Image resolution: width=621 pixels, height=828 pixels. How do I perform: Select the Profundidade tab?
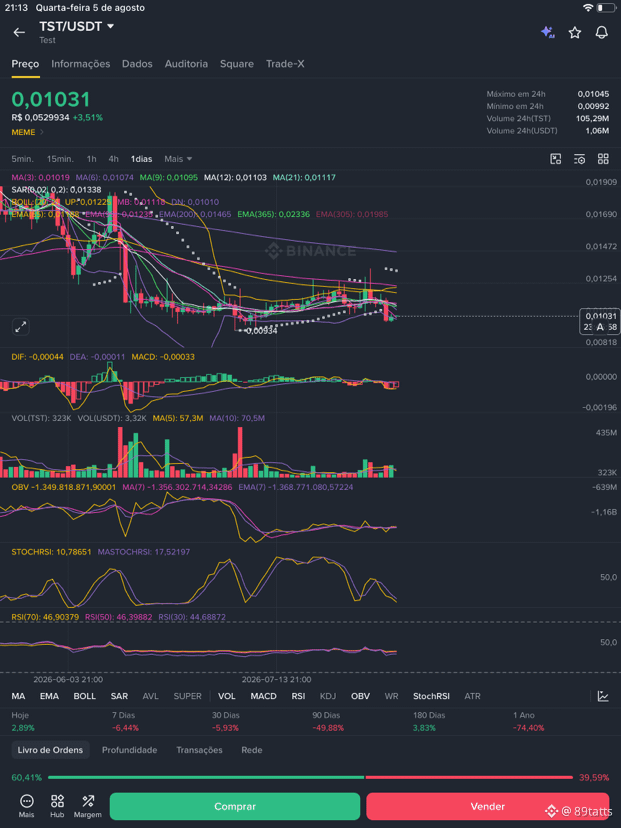(129, 750)
